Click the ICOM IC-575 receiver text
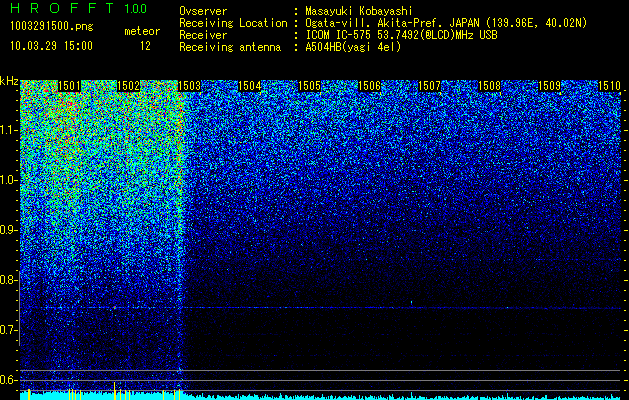Screen dimensions: 629x400 point(401,35)
